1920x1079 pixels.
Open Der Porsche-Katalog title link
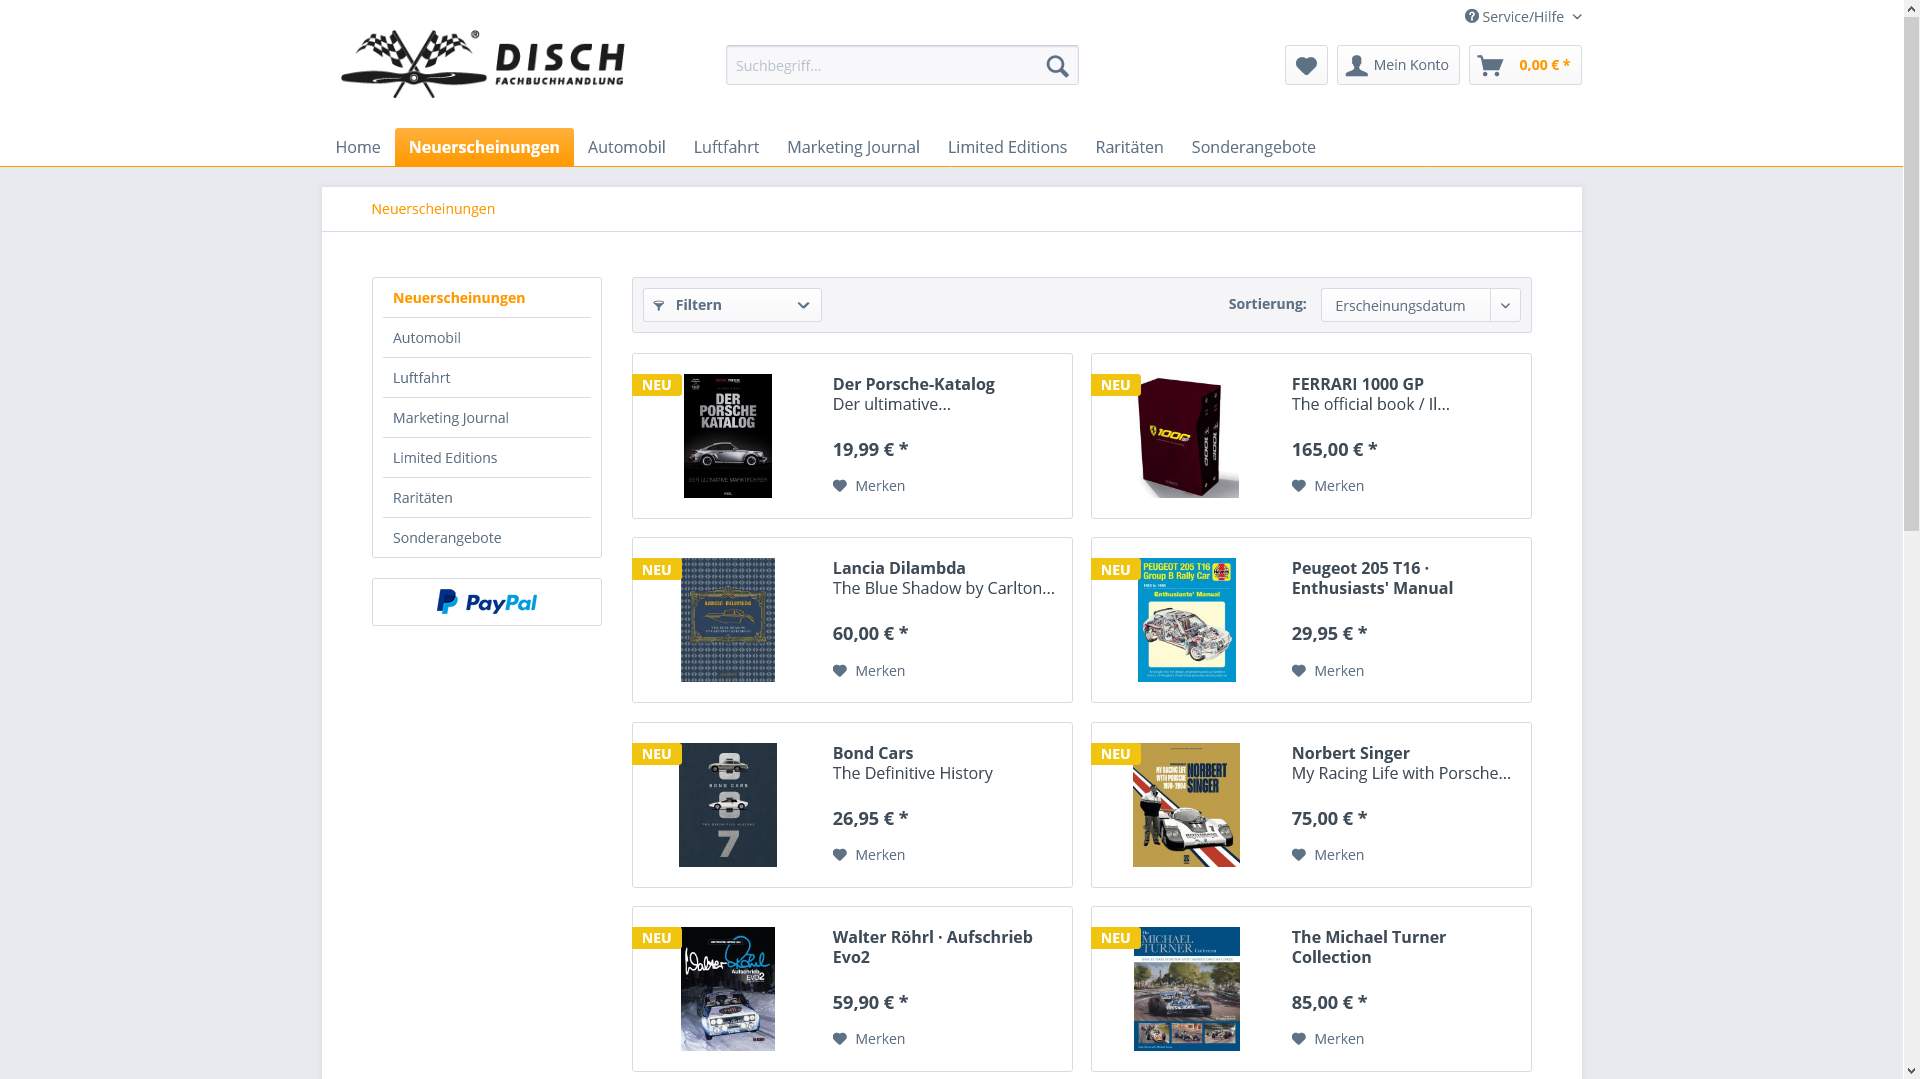pos(913,384)
